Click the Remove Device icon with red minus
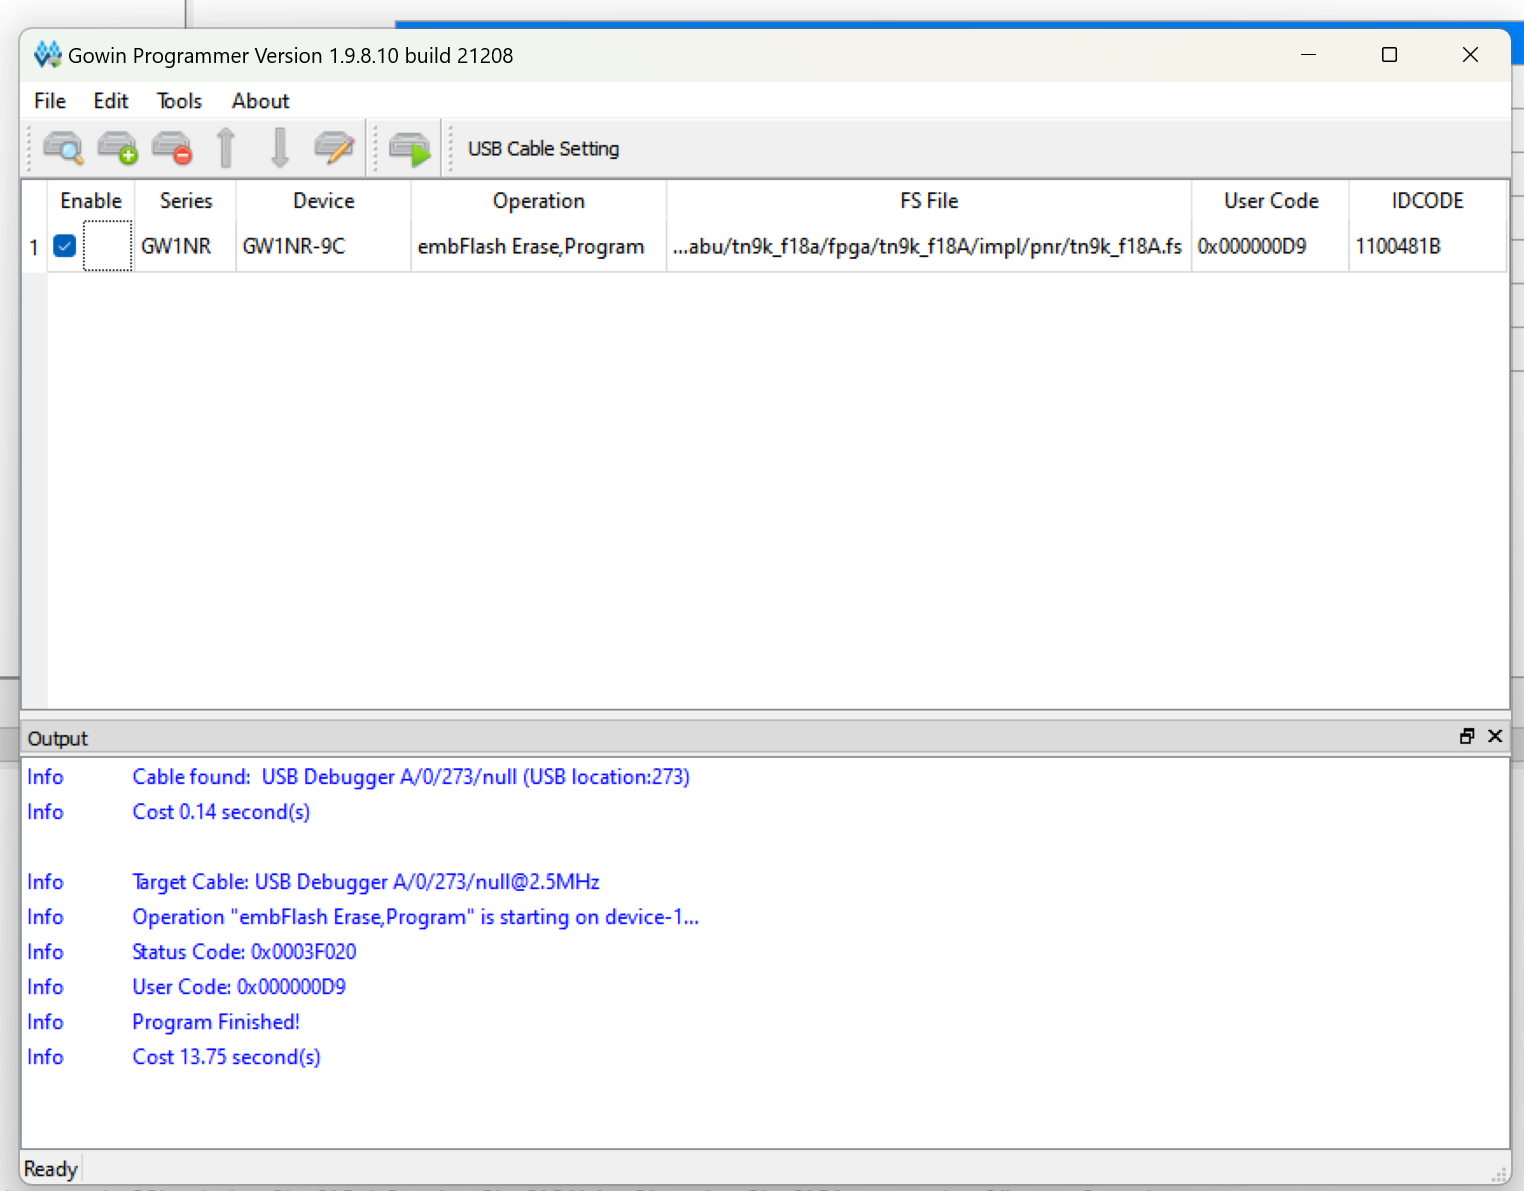The image size is (1524, 1191). (x=172, y=148)
